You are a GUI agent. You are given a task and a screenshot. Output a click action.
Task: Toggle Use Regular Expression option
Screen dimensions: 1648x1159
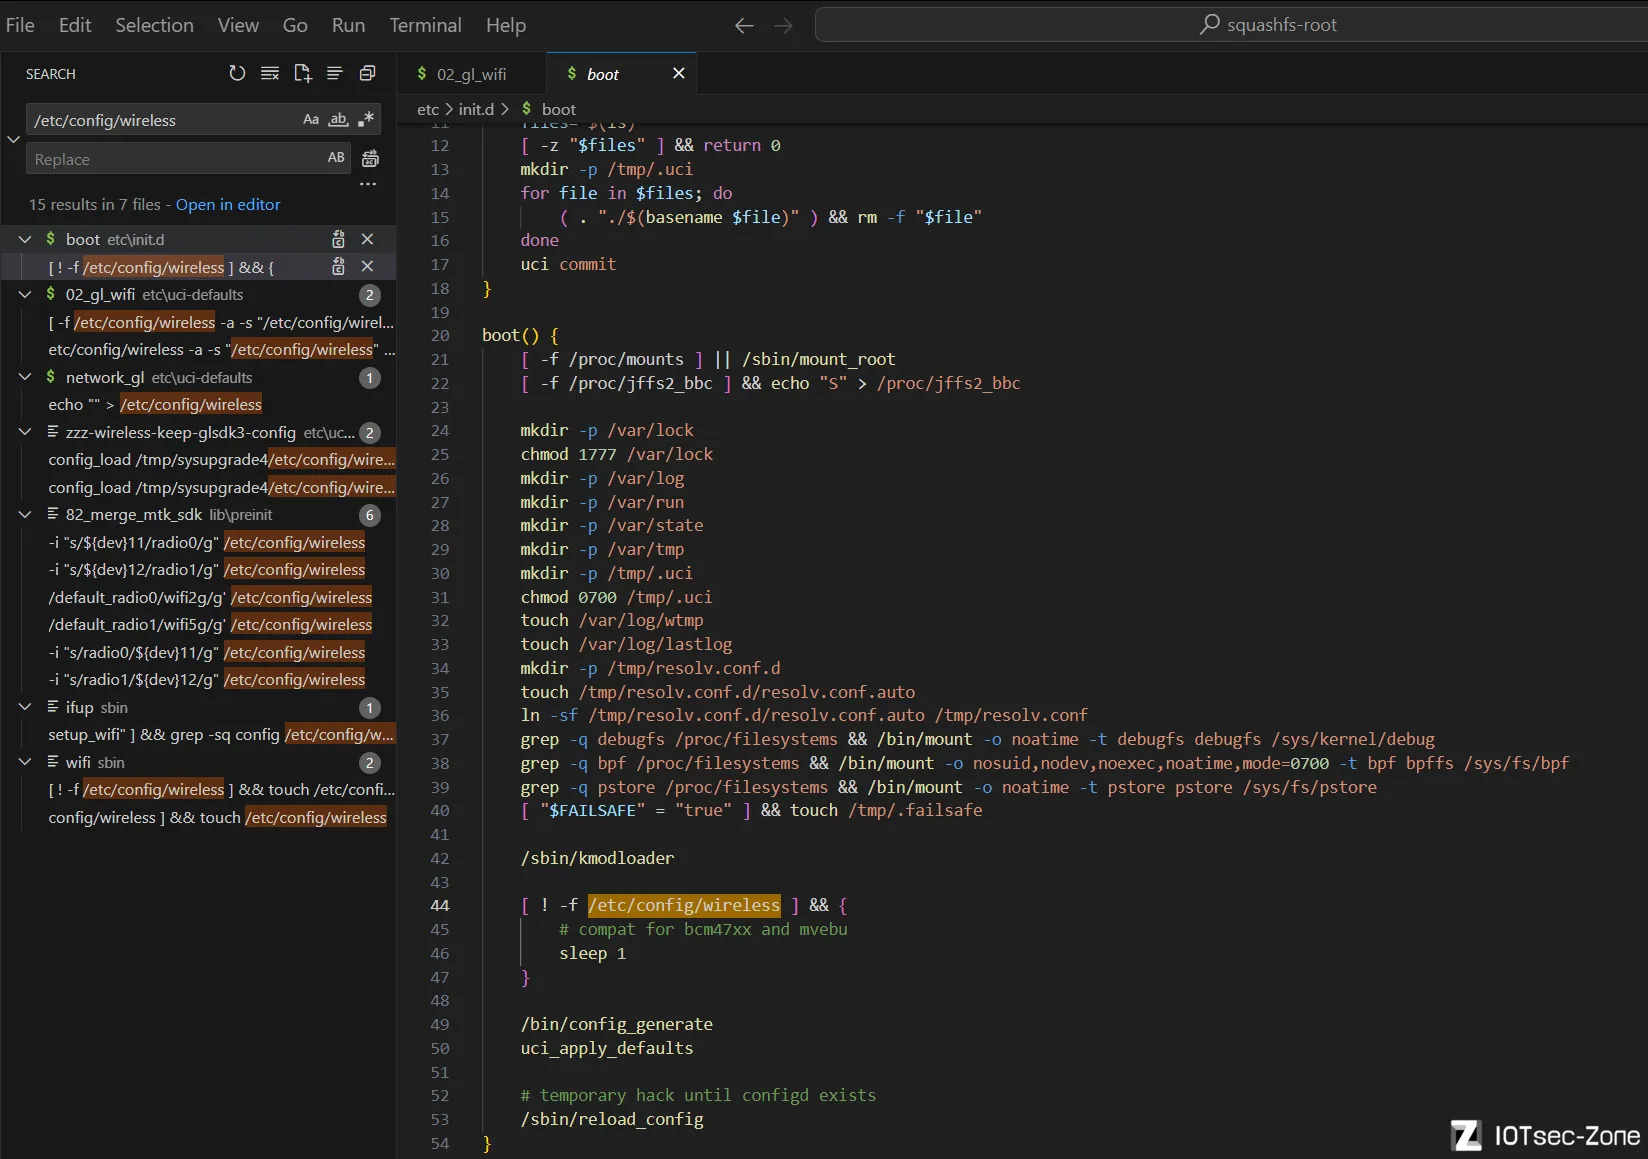coord(366,120)
